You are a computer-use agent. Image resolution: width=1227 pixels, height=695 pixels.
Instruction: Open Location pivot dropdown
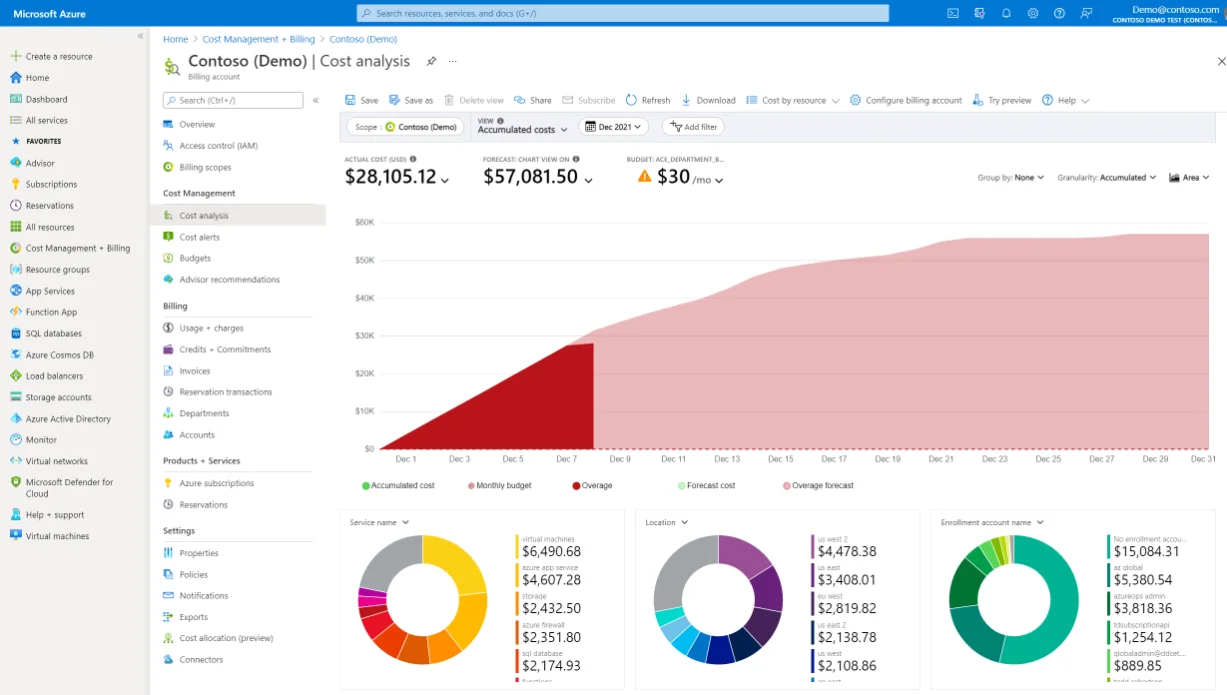[x=667, y=522]
